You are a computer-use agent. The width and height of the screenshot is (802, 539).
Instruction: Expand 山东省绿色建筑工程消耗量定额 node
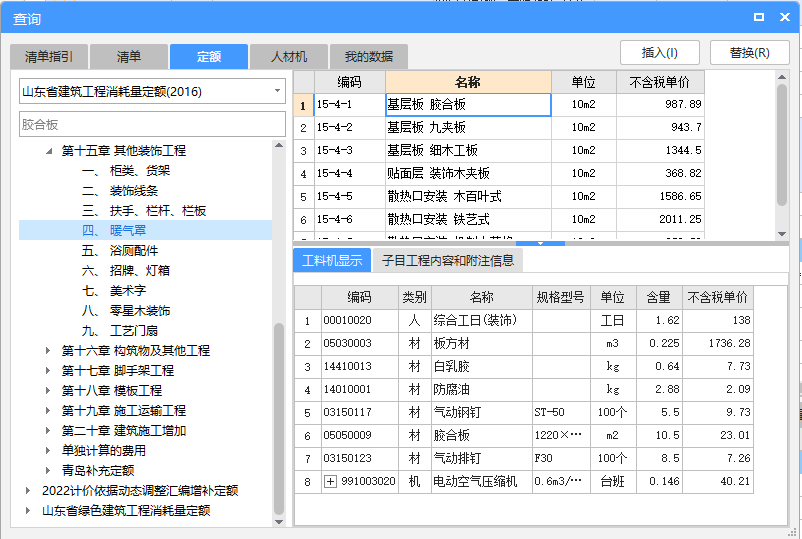[28, 510]
